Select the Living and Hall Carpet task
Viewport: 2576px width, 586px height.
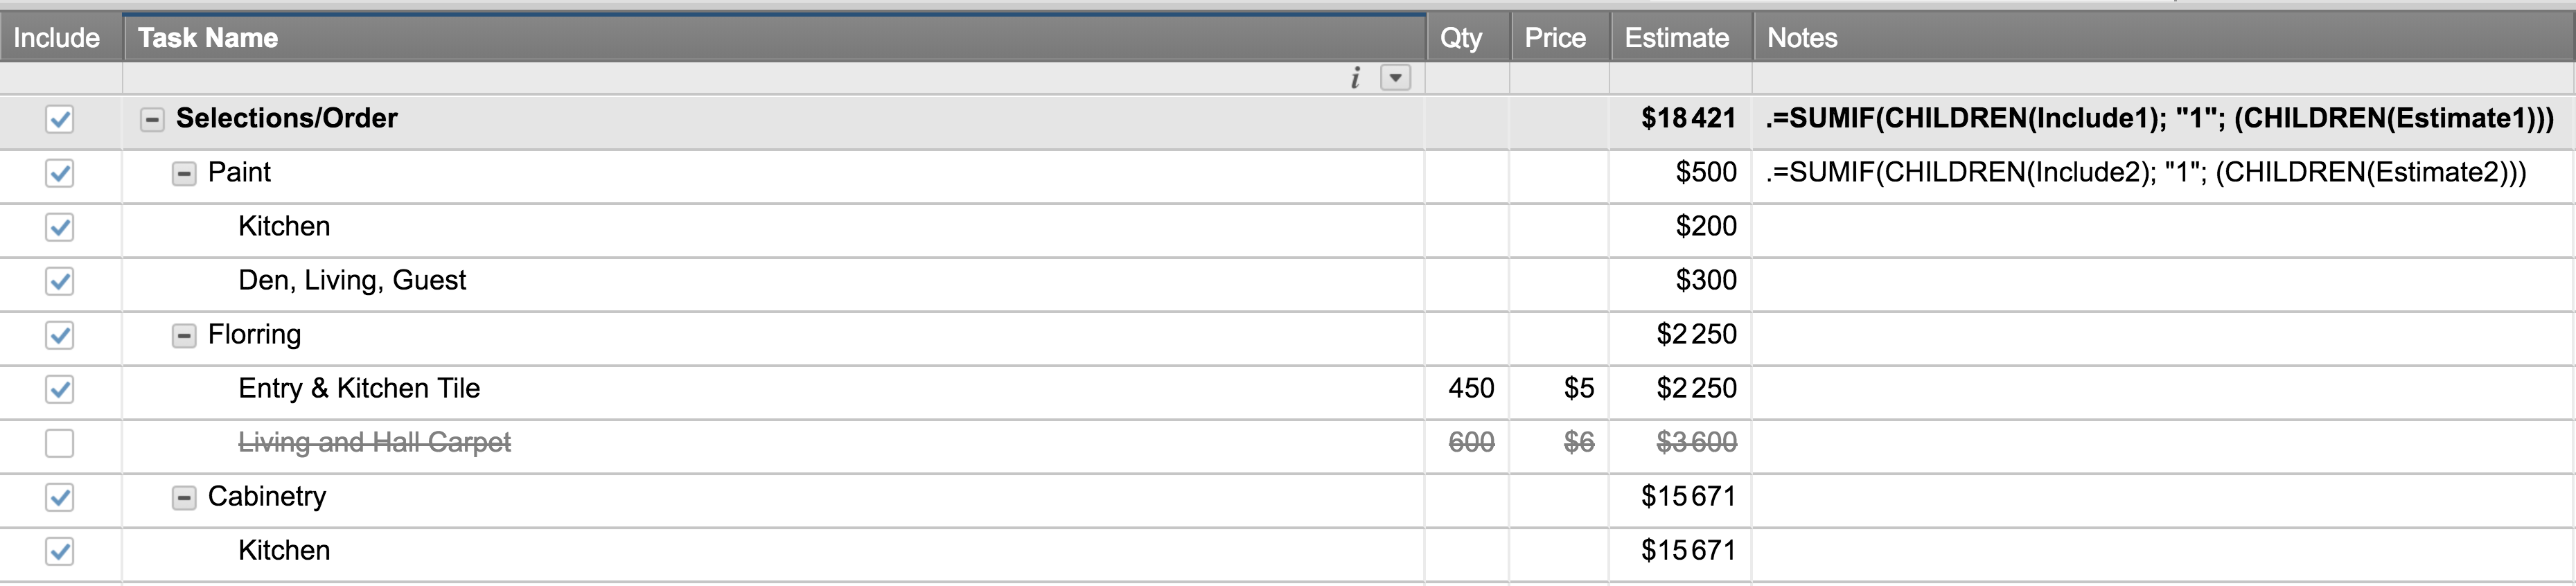click(x=374, y=443)
